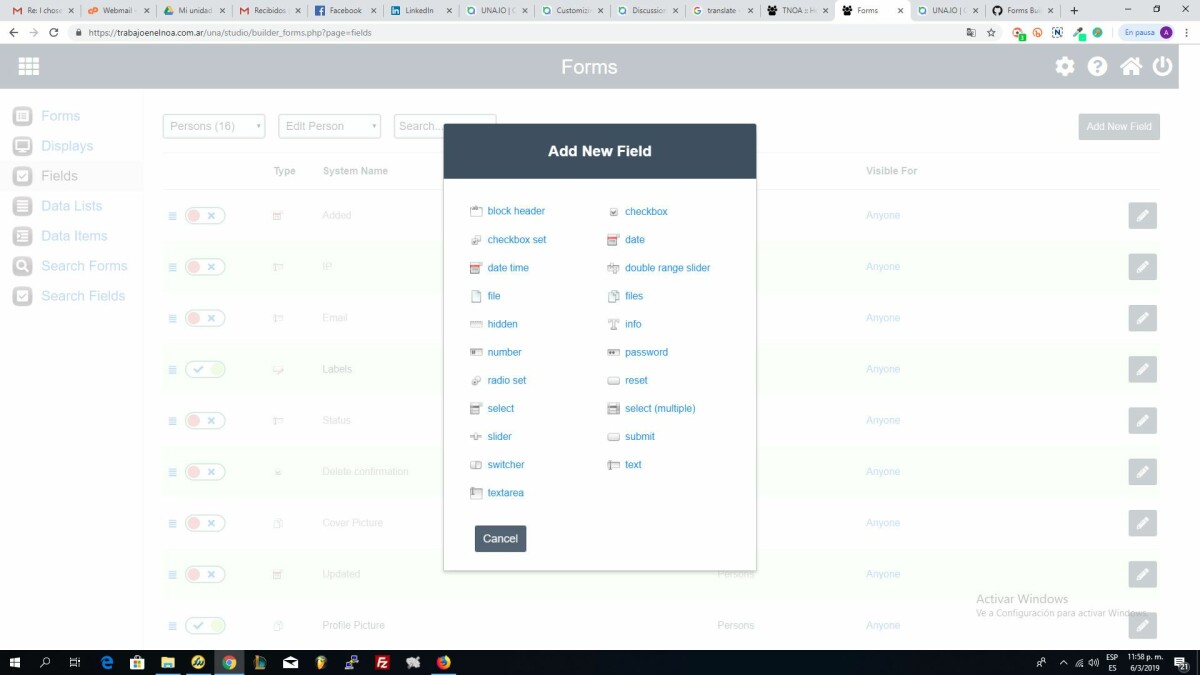Open Firefox from the Windows taskbar
This screenshot has height=675, width=1200.
(443, 662)
